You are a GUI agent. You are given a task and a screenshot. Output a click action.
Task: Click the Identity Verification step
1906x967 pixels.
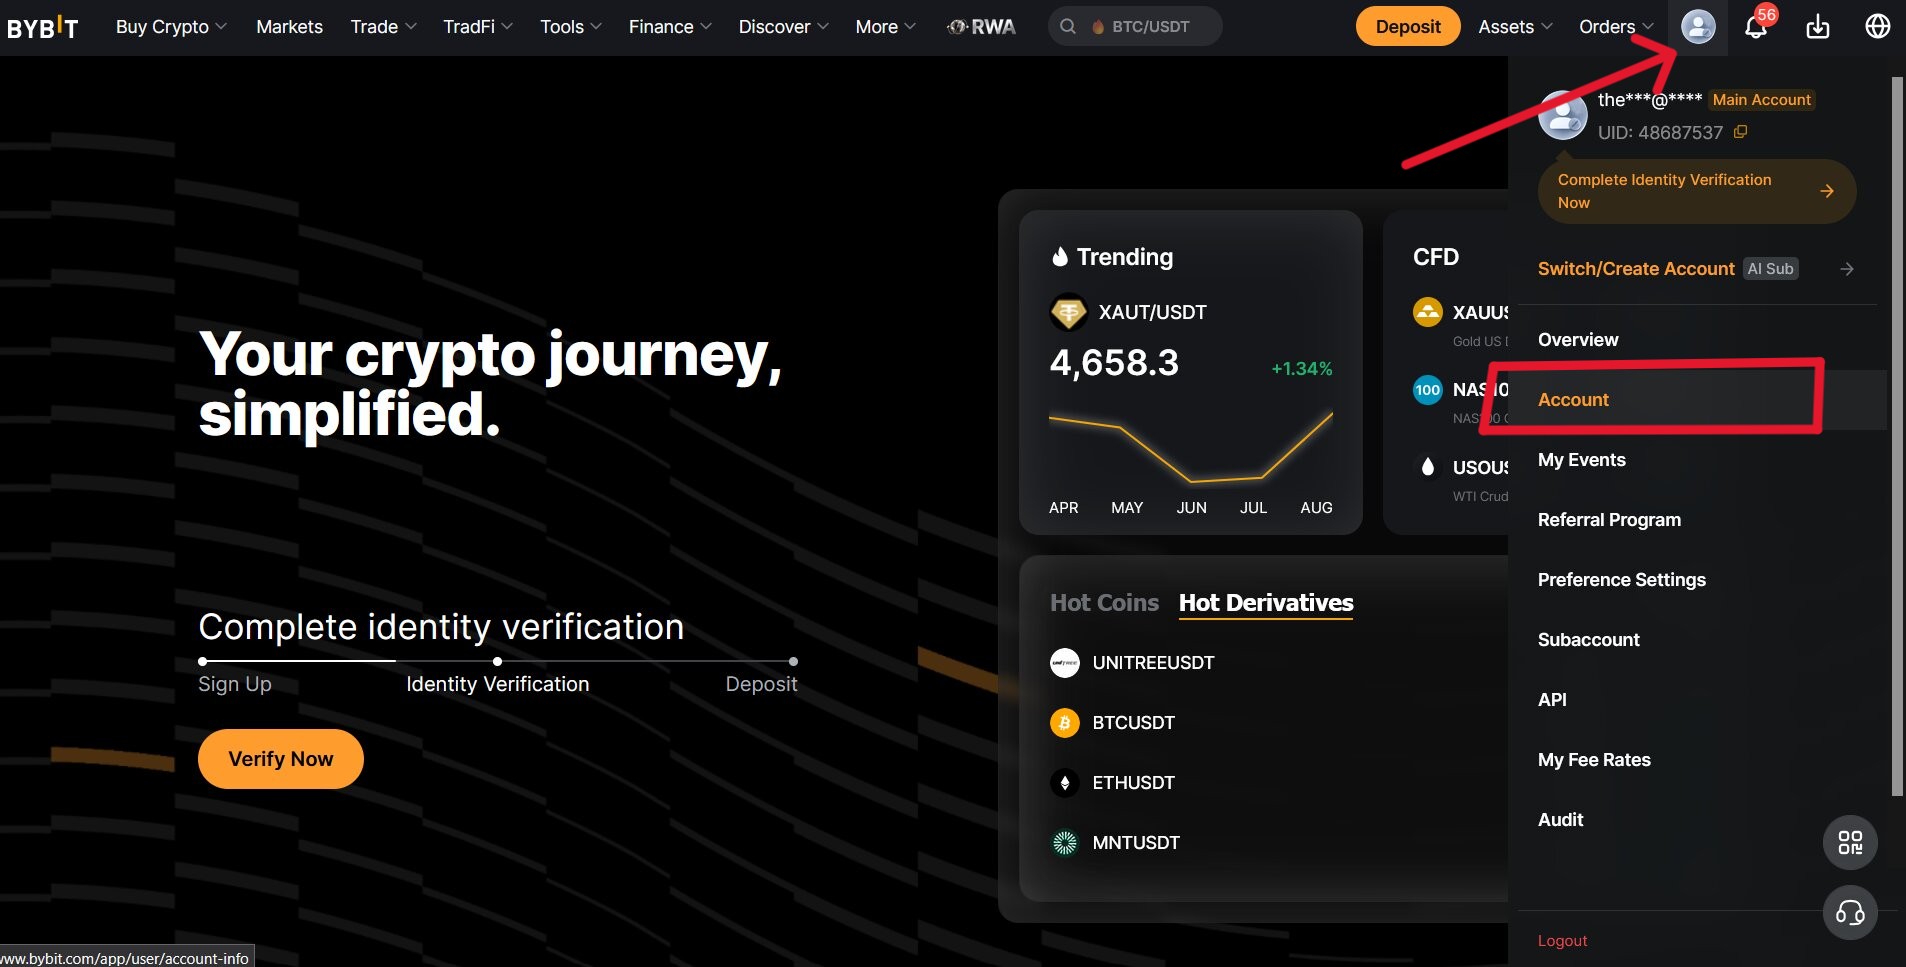[x=498, y=684]
